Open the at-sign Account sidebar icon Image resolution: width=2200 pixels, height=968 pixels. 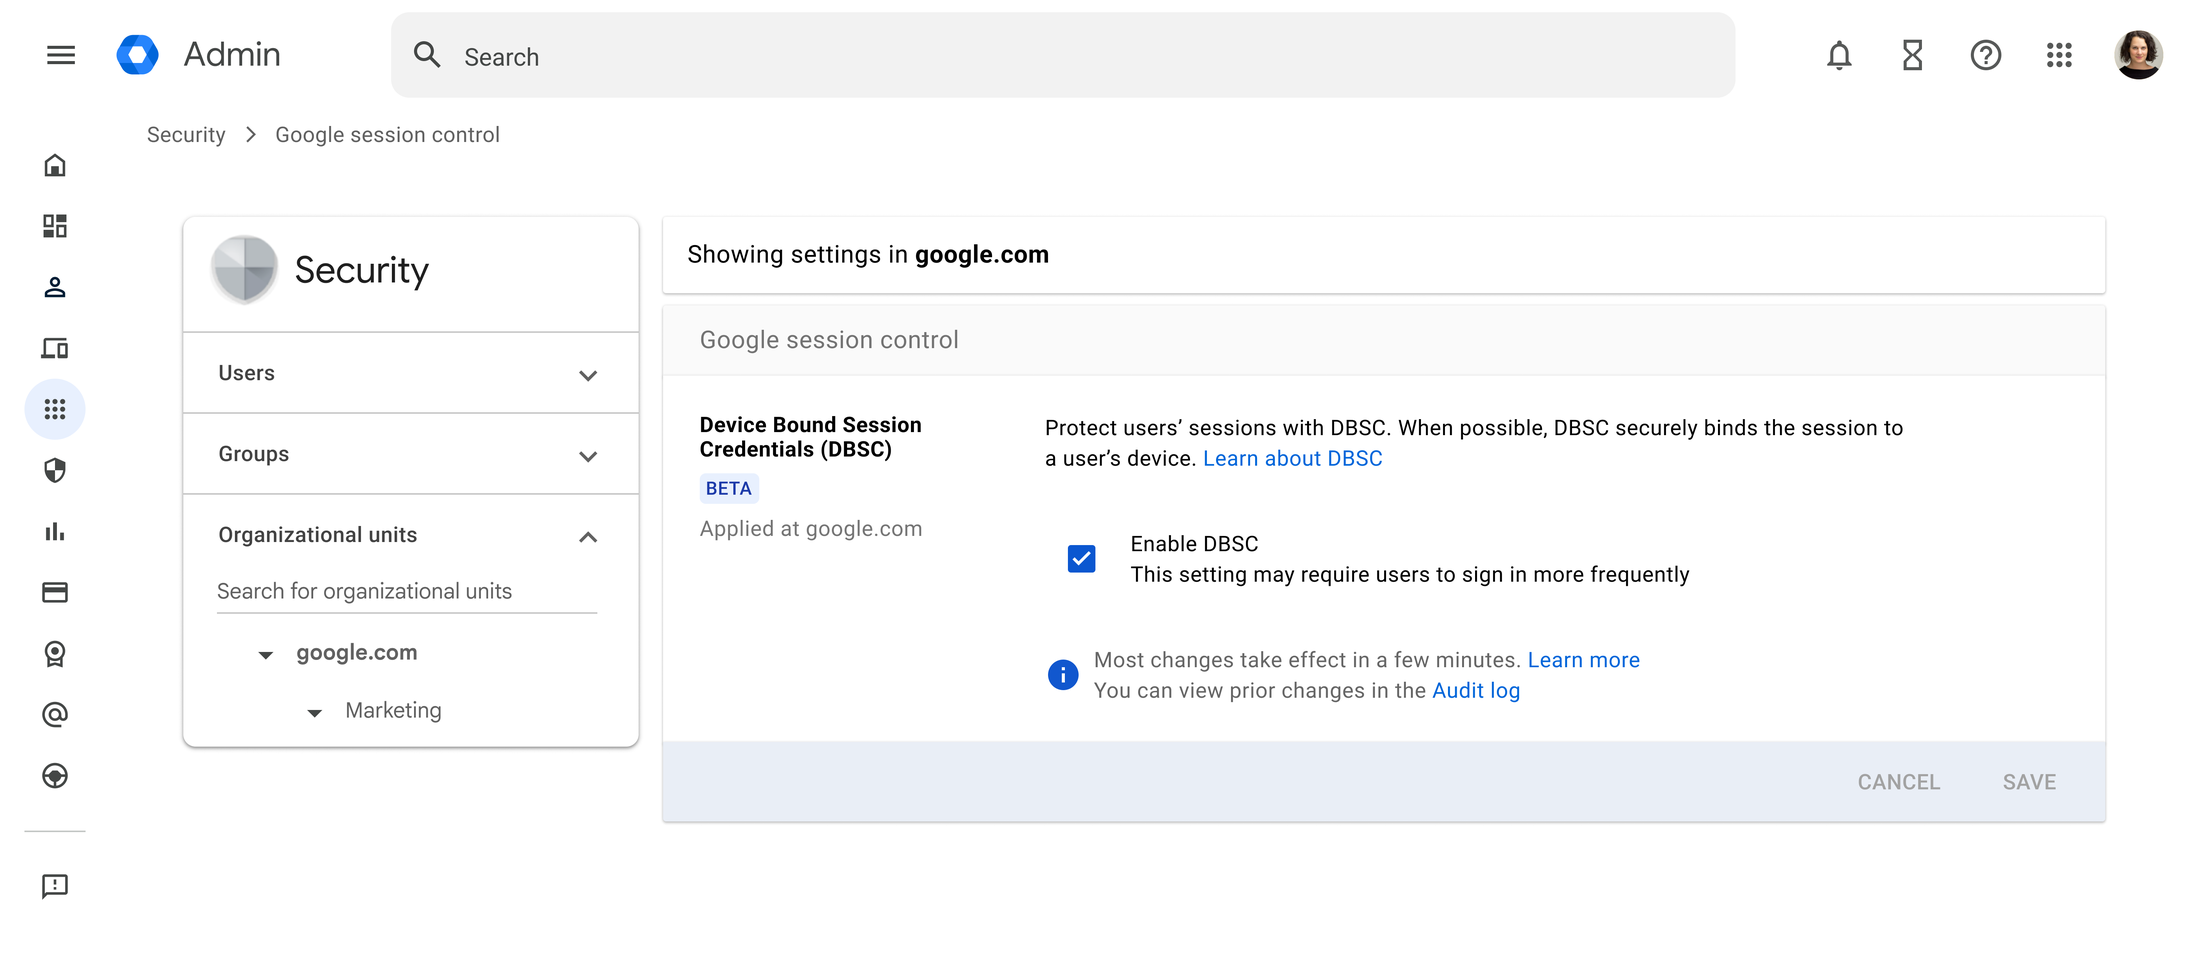55,715
